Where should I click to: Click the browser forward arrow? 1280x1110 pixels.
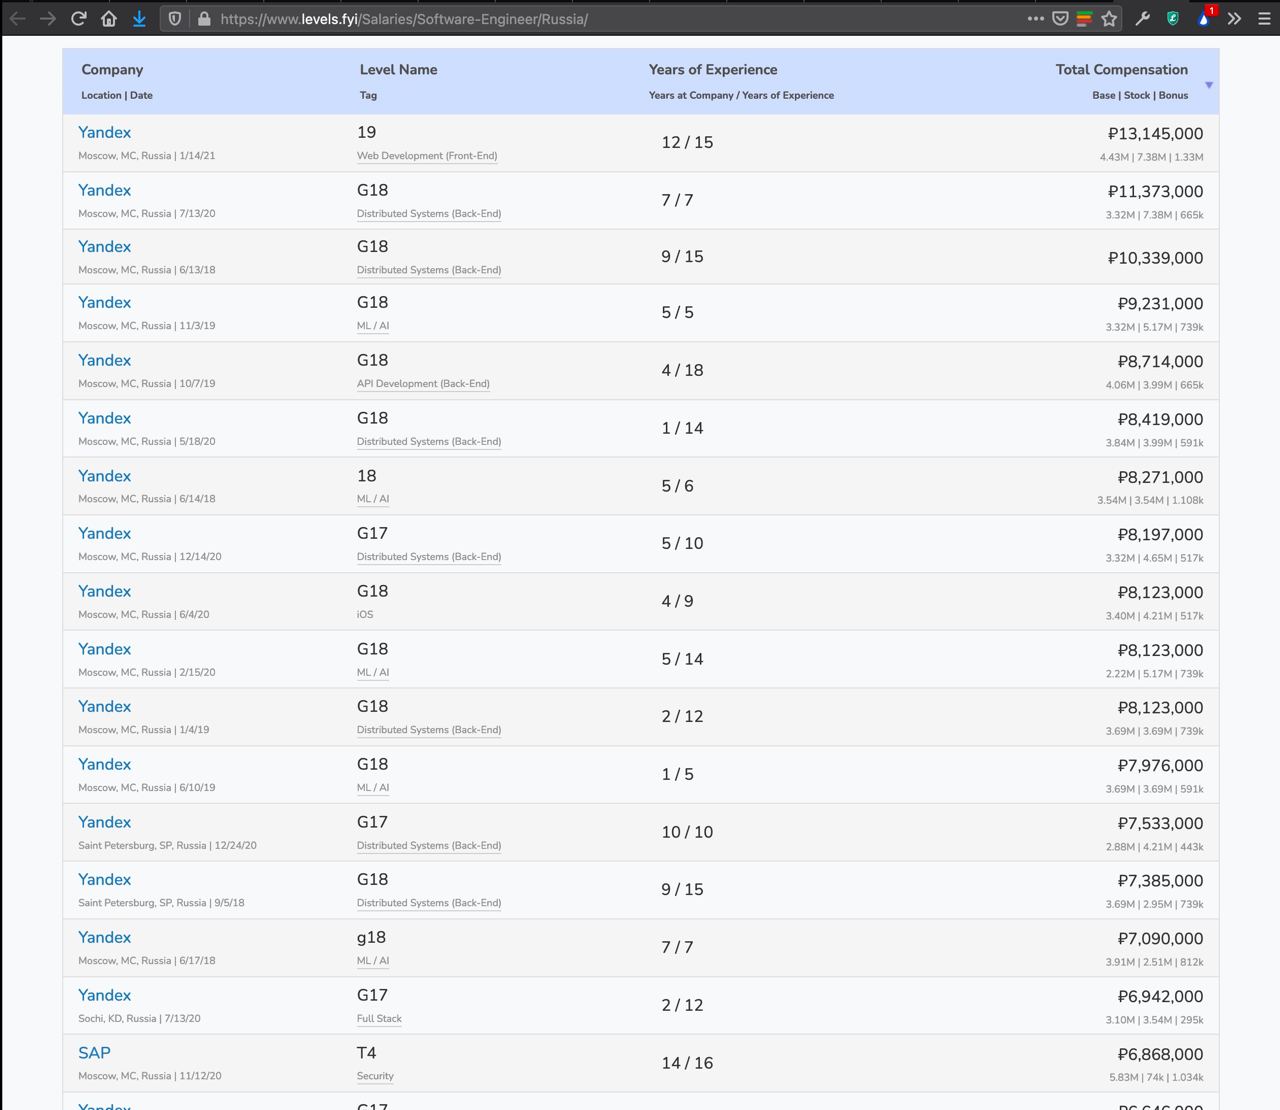coord(48,18)
